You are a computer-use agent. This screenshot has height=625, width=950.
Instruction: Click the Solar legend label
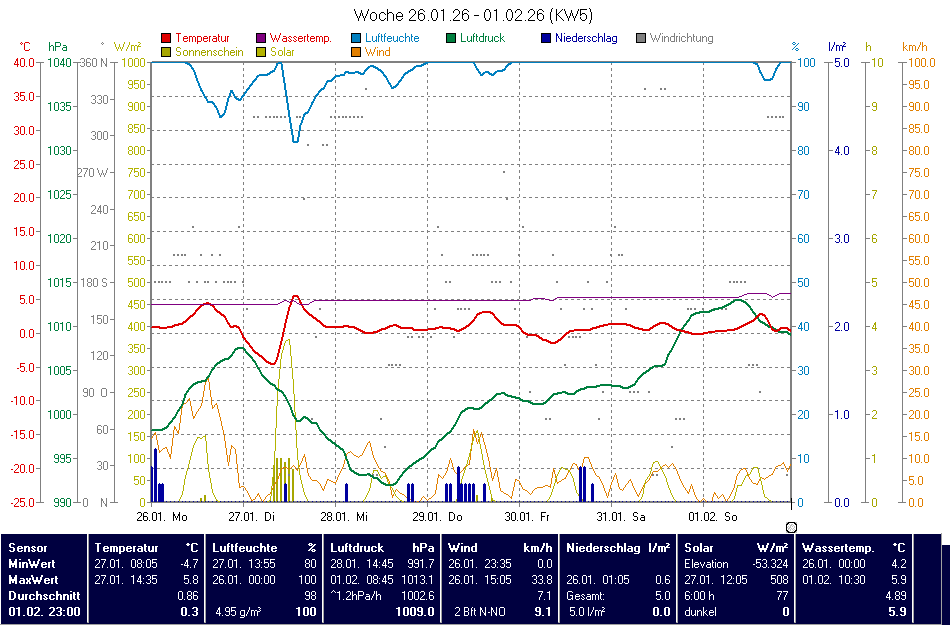click(282, 52)
